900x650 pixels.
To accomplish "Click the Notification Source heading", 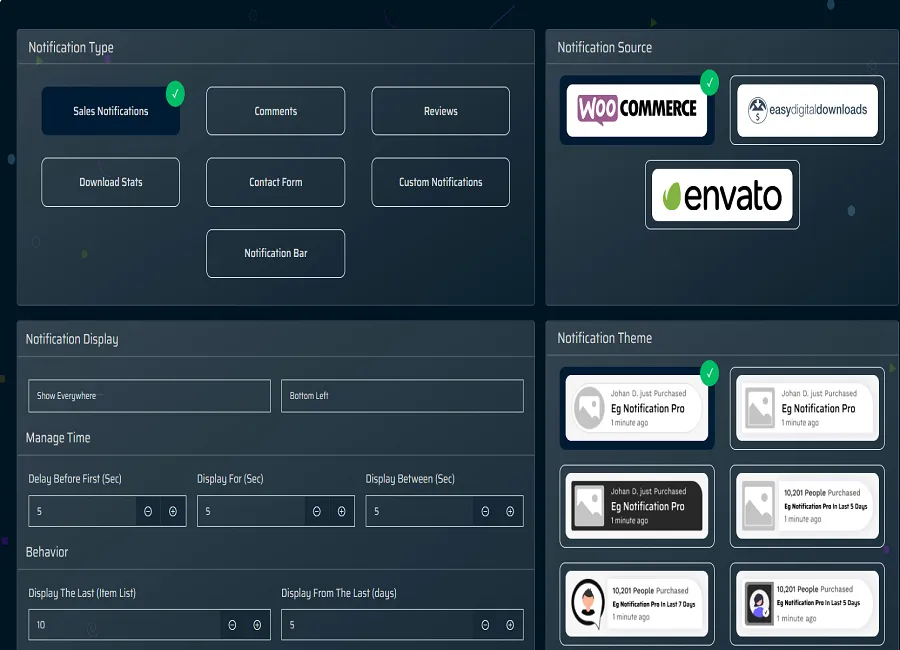I will click(x=604, y=48).
